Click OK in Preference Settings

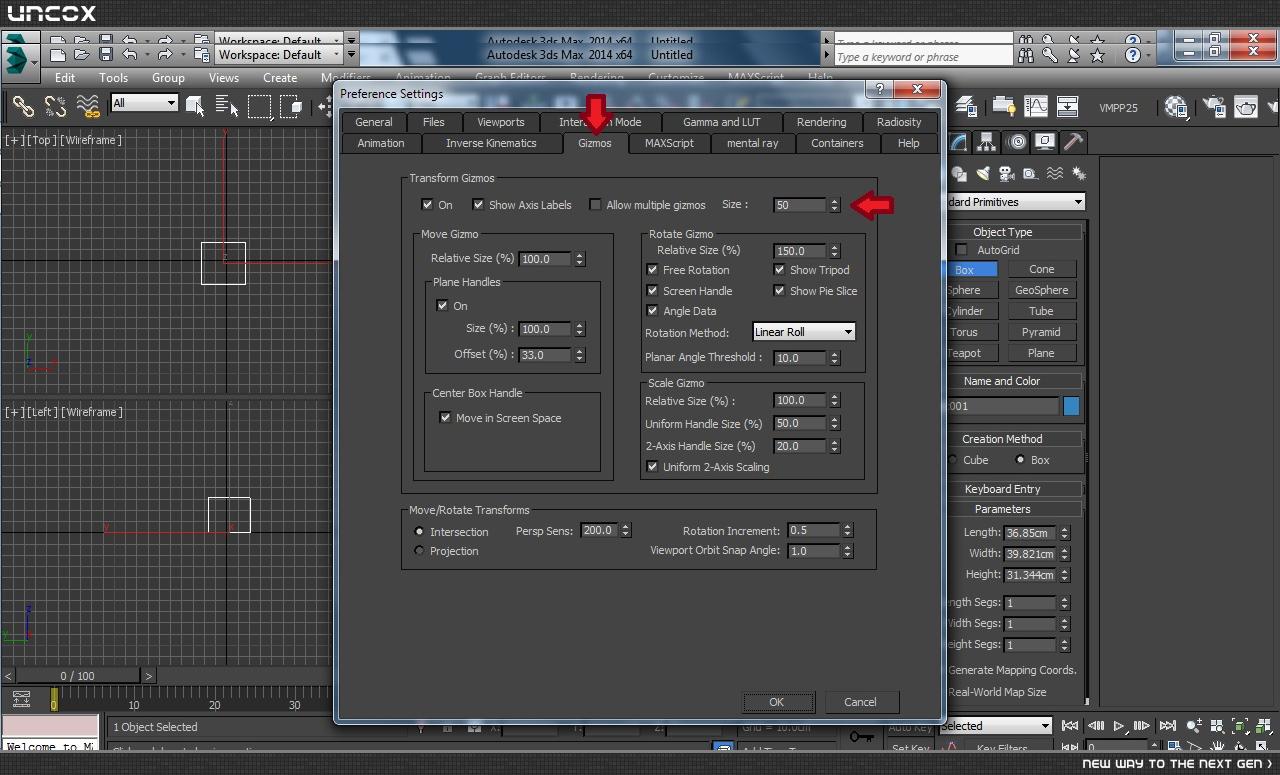pyautogui.click(x=777, y=702)
